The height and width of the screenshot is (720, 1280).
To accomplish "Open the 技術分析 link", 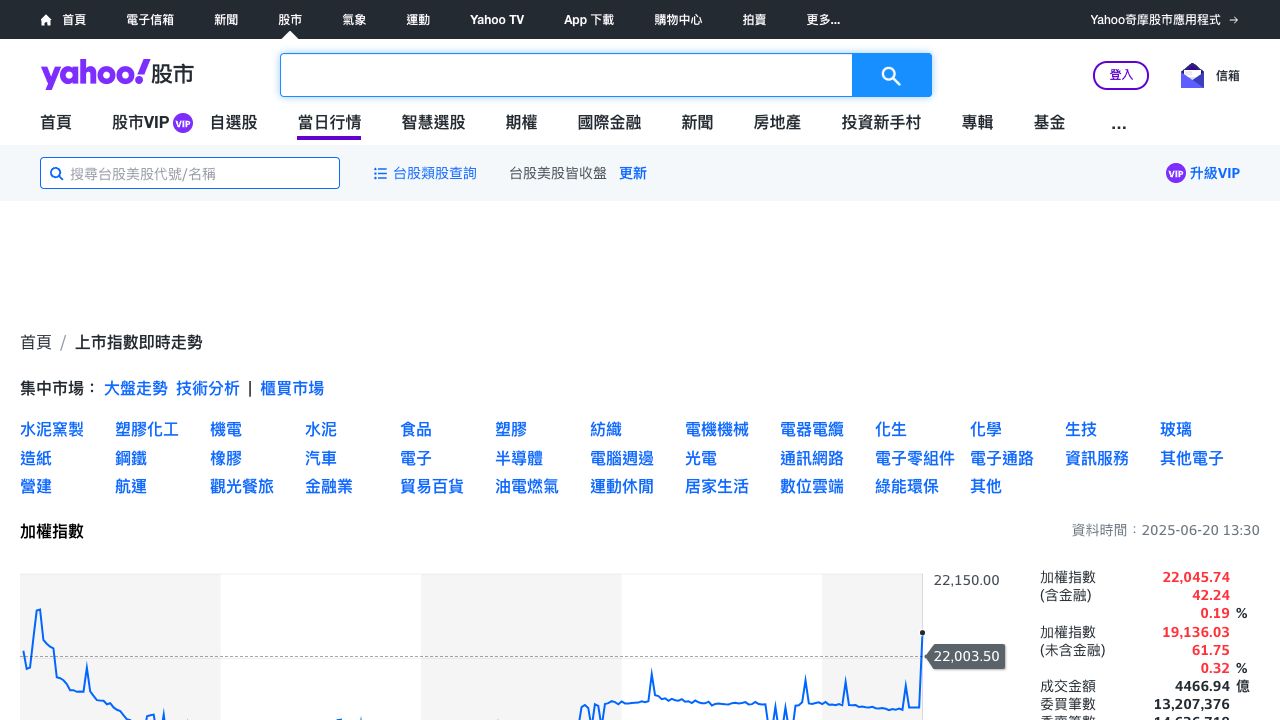I will point(208,388).
